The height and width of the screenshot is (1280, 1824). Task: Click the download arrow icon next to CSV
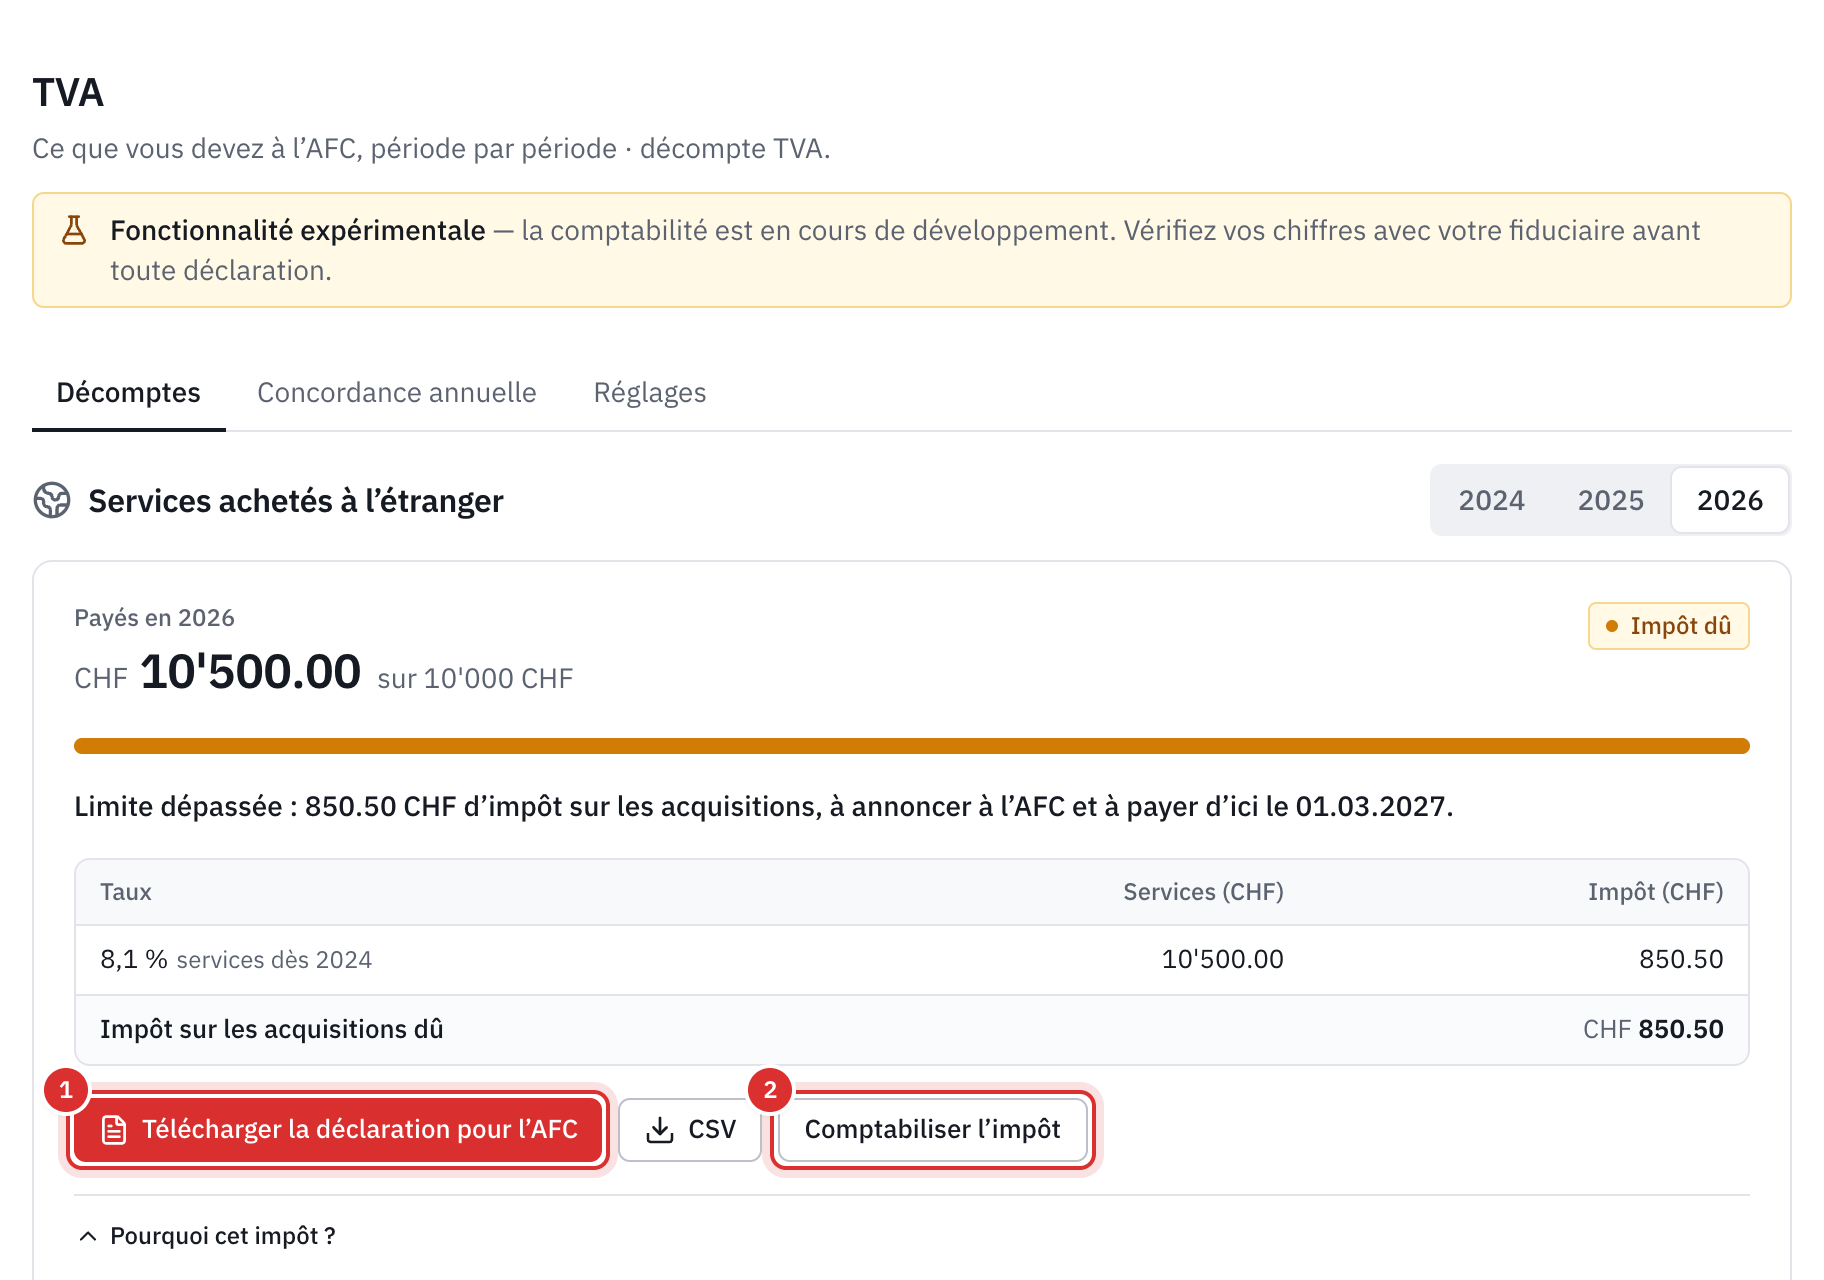660,1130
